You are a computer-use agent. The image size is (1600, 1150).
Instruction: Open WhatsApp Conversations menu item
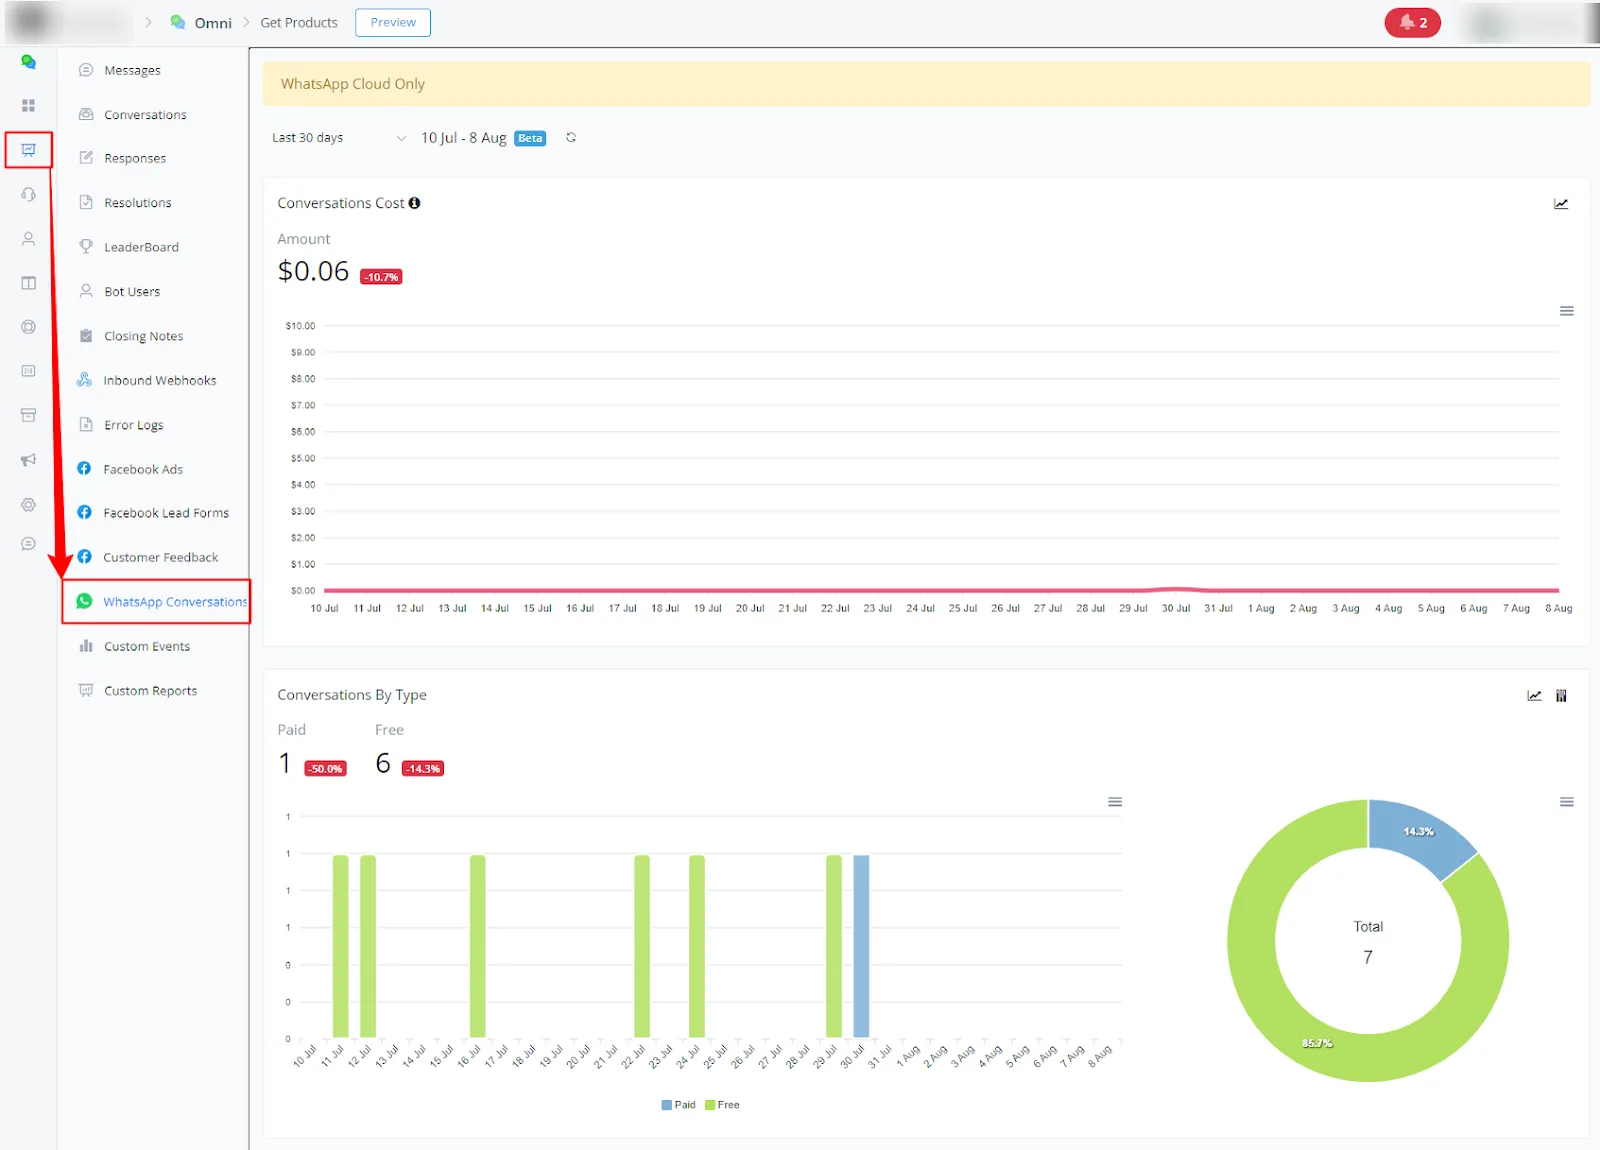(x=156, y=602)
